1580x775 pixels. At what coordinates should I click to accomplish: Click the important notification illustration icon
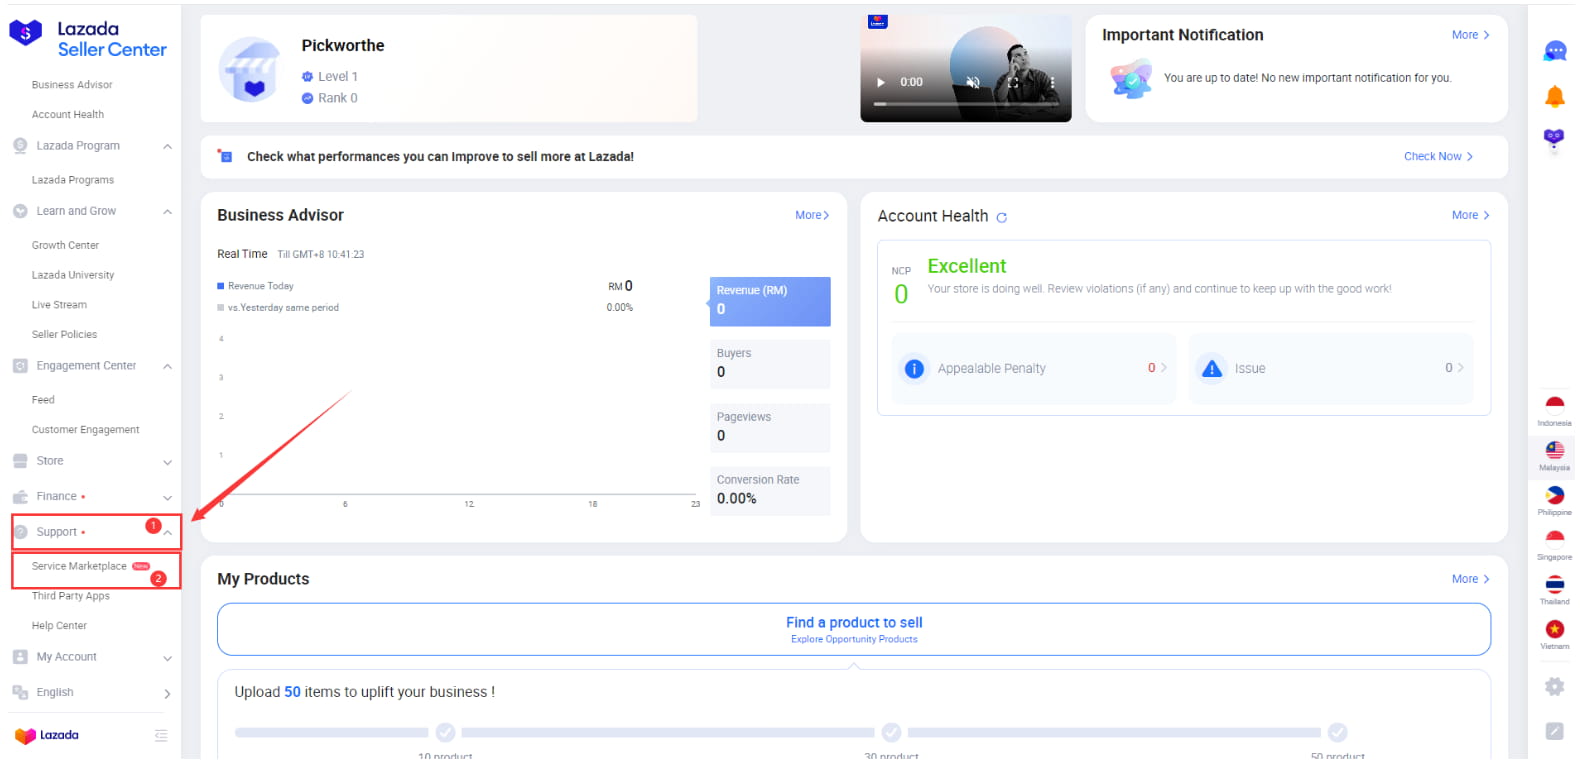(x=1131, y=78)
